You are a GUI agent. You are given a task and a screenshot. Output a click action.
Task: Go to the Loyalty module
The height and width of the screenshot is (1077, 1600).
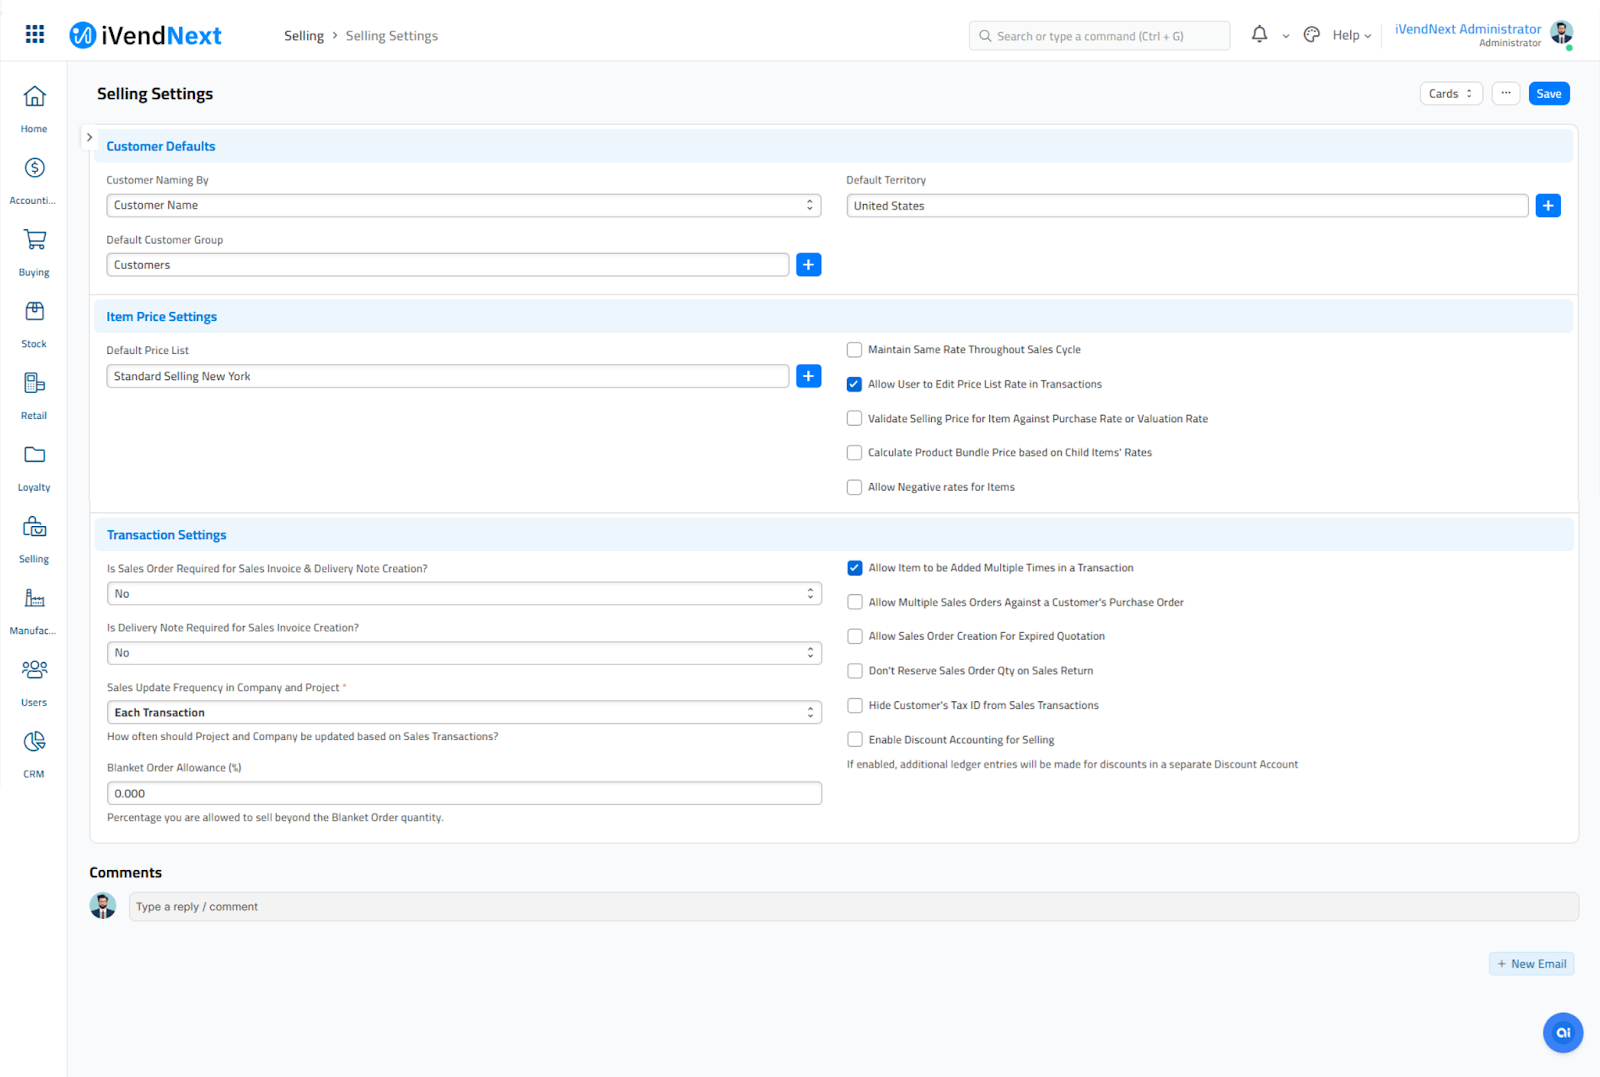point(34,456)
